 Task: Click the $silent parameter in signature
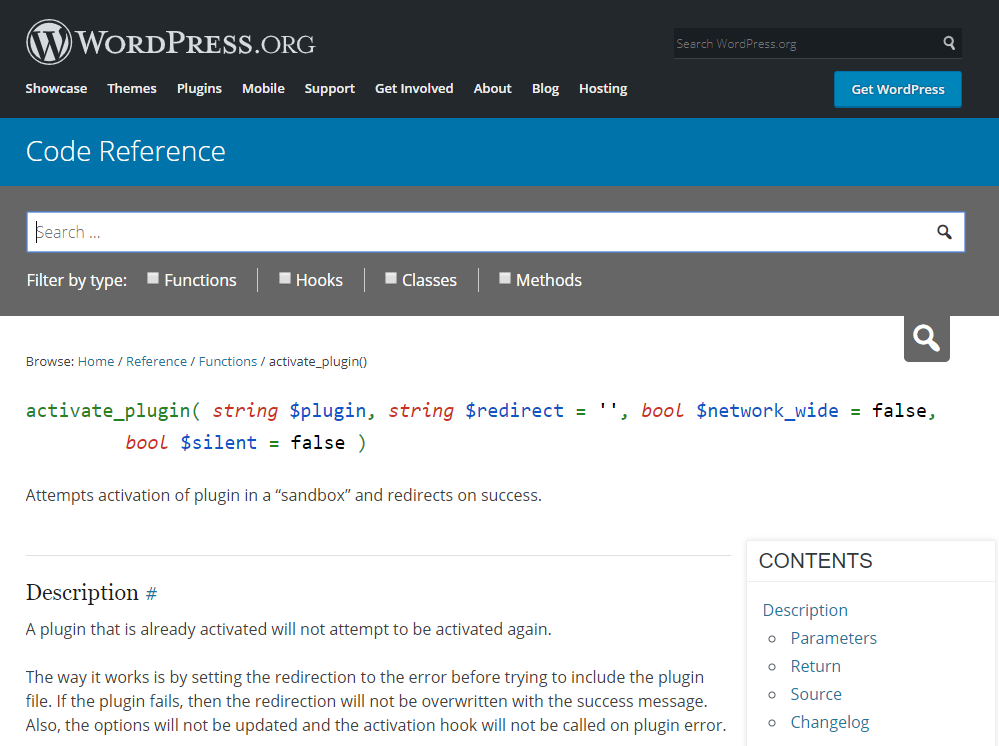219,443
